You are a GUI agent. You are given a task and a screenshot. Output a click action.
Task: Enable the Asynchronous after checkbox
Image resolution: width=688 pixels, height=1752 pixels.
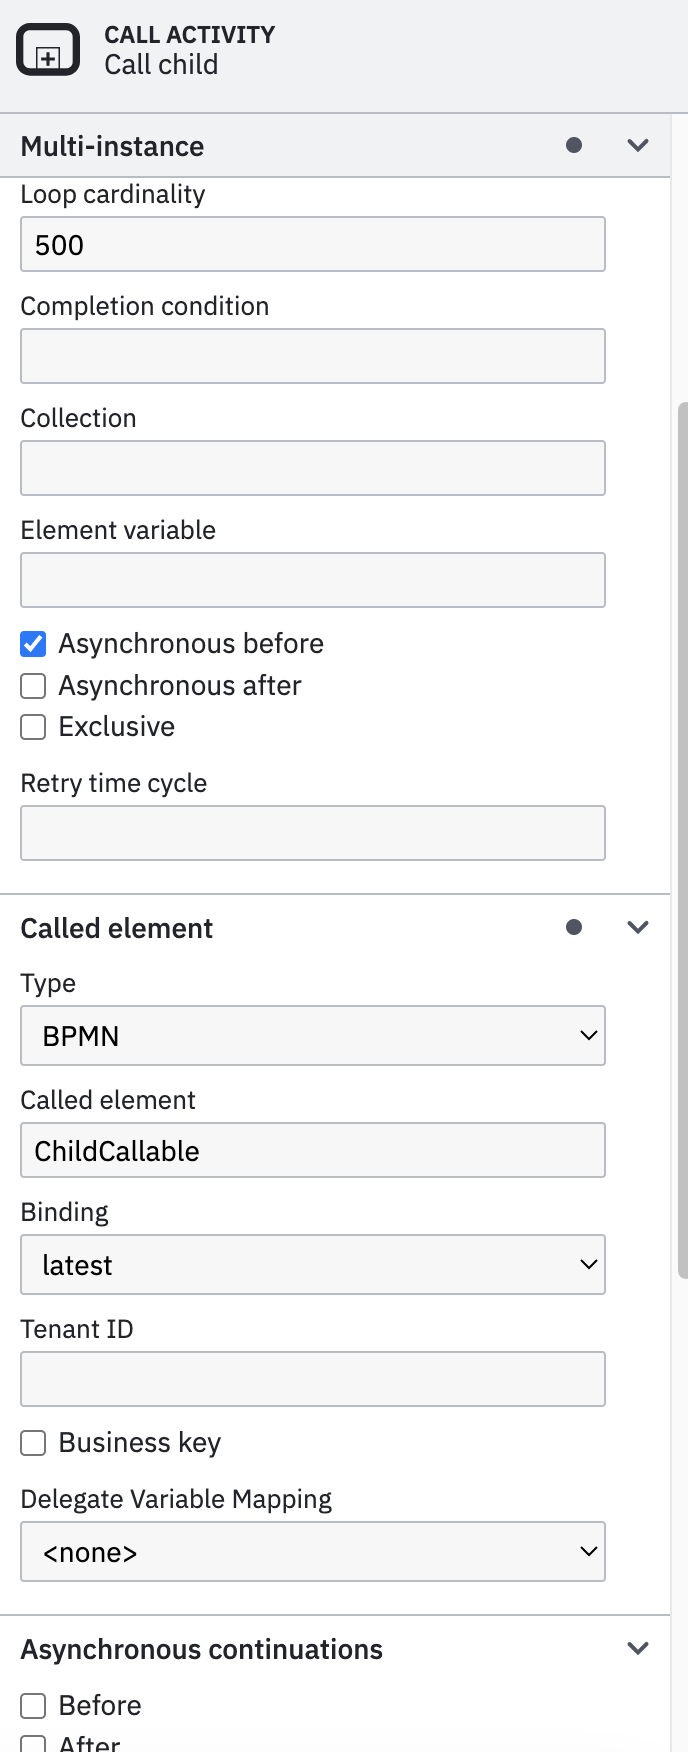pos(33,685)
